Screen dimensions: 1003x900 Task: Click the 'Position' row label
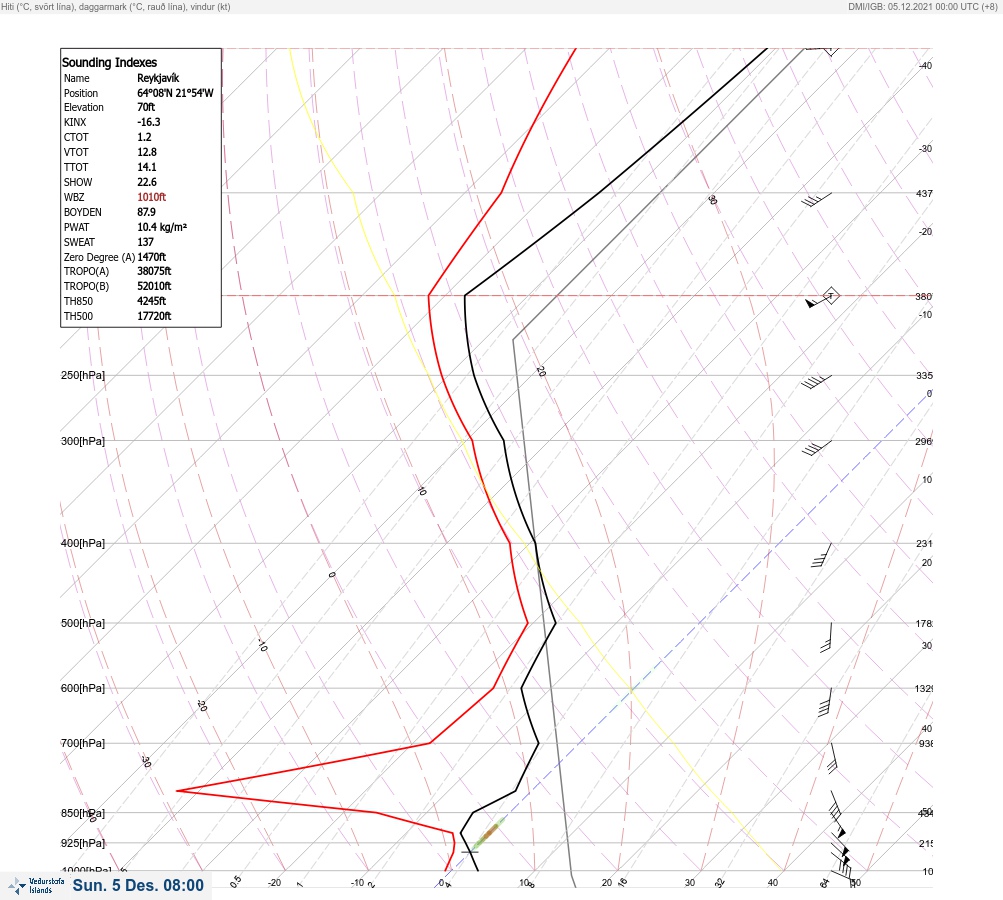click(x=81, y=93)
